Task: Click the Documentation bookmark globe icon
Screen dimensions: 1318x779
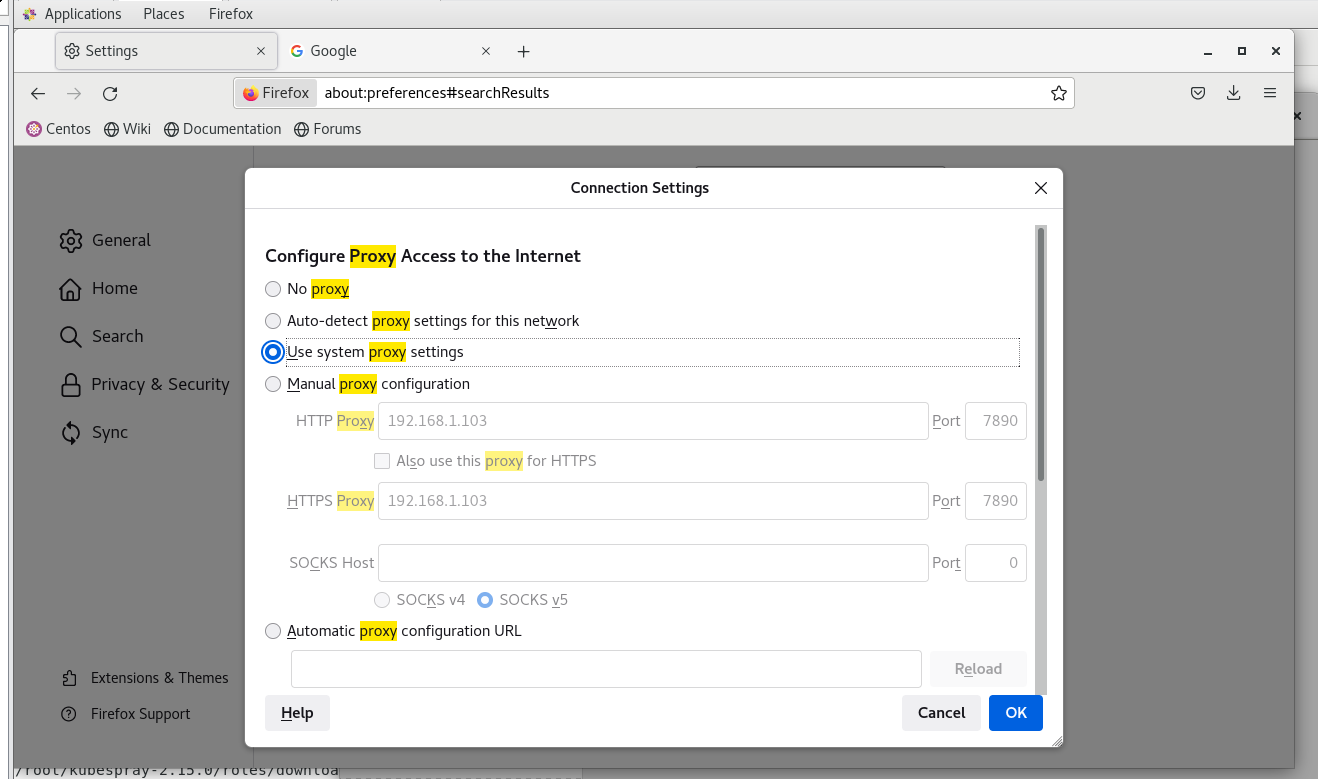Action: pyautogui.click(x=171, y=129)
